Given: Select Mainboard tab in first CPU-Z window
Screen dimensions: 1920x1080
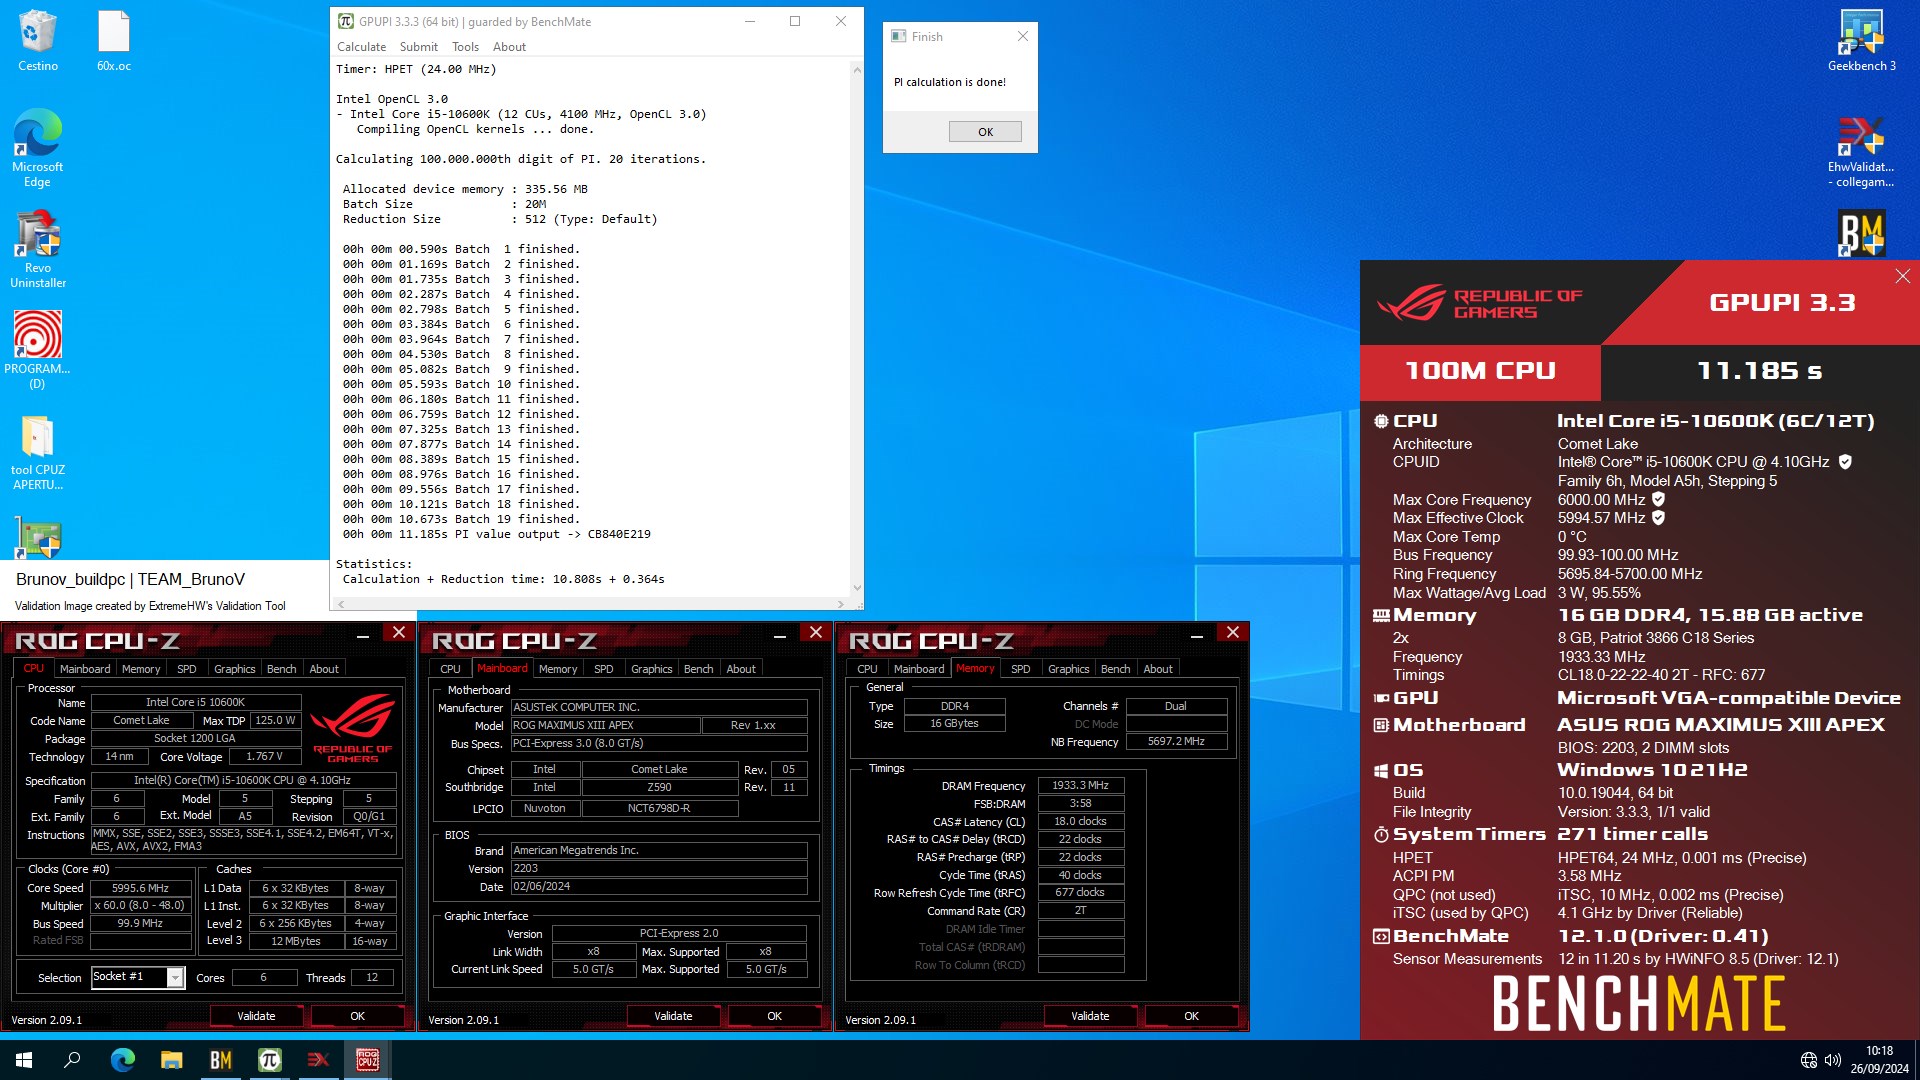Looking at the screenshot, I should click(x=85, y=669).
